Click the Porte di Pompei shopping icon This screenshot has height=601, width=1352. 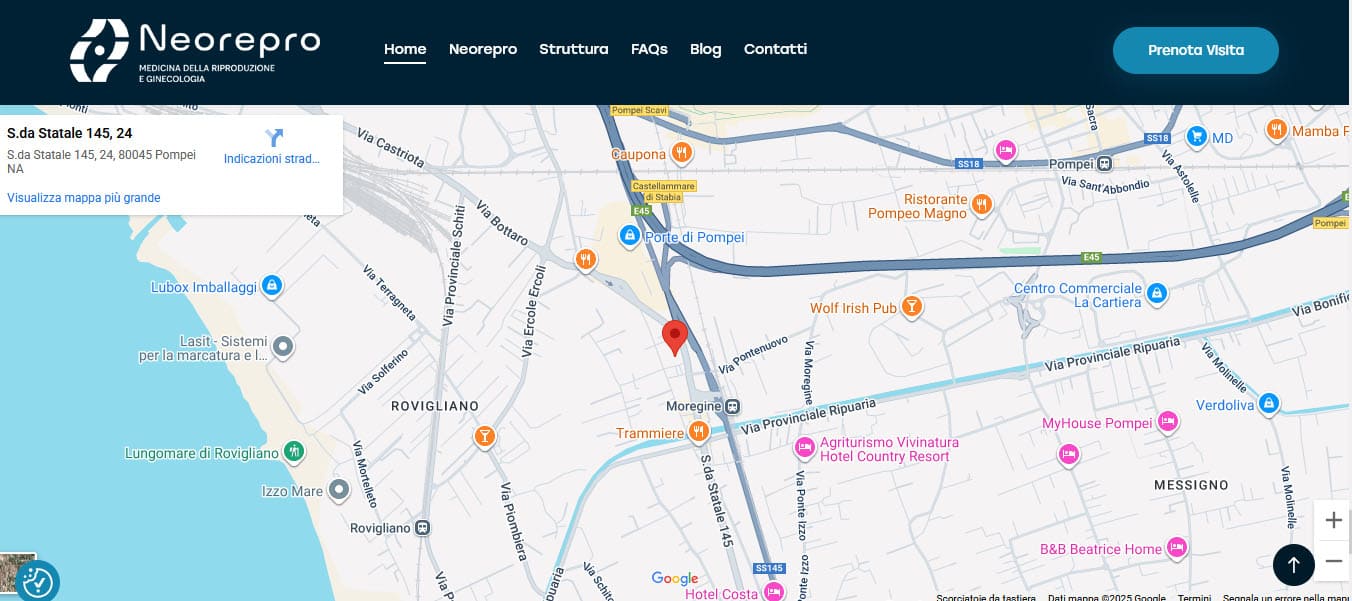click(629, 236)
